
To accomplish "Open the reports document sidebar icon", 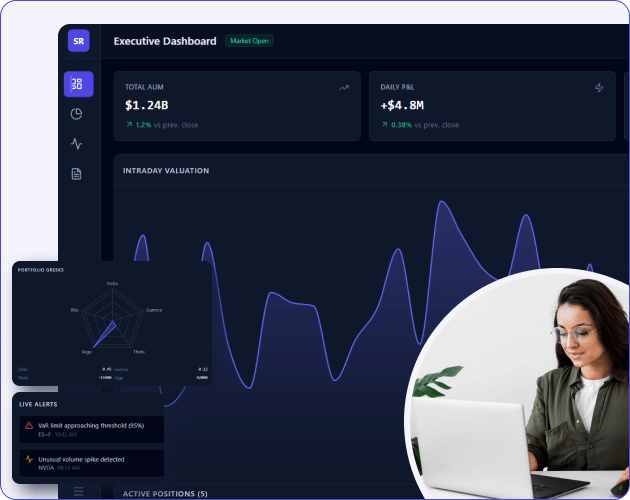I will point(76,174).
